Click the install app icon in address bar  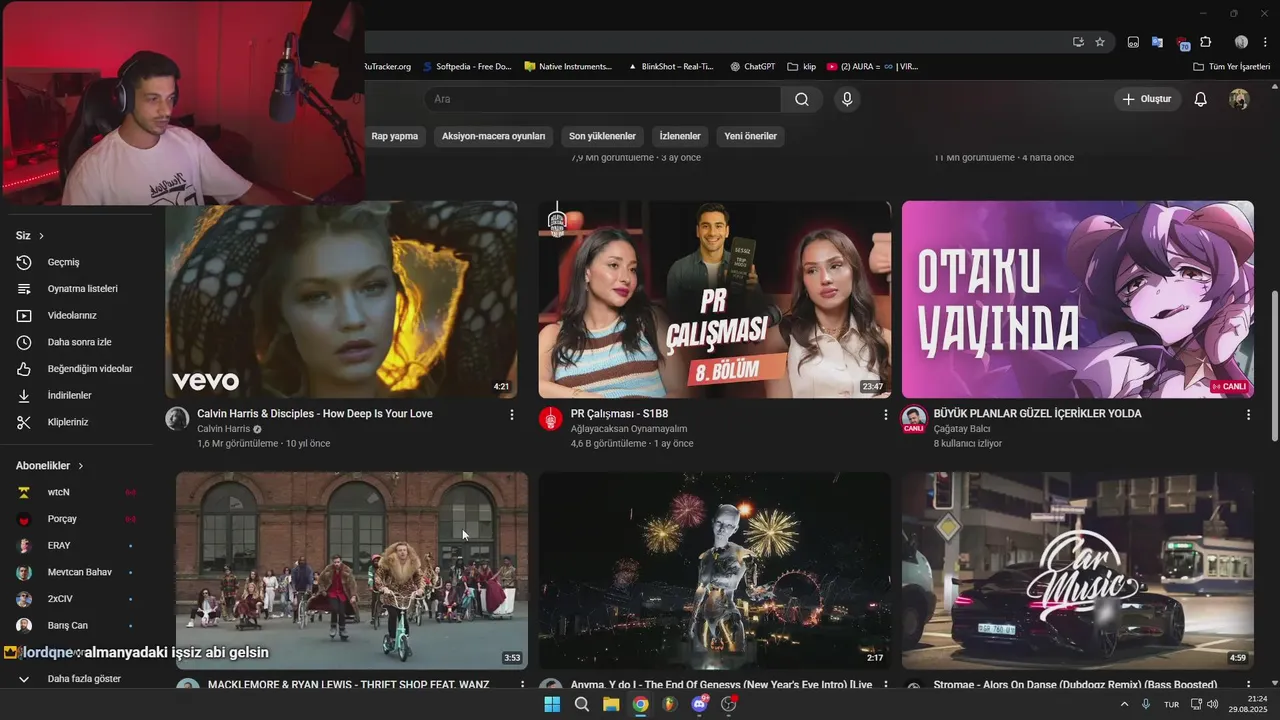[x=1078, y=42]
